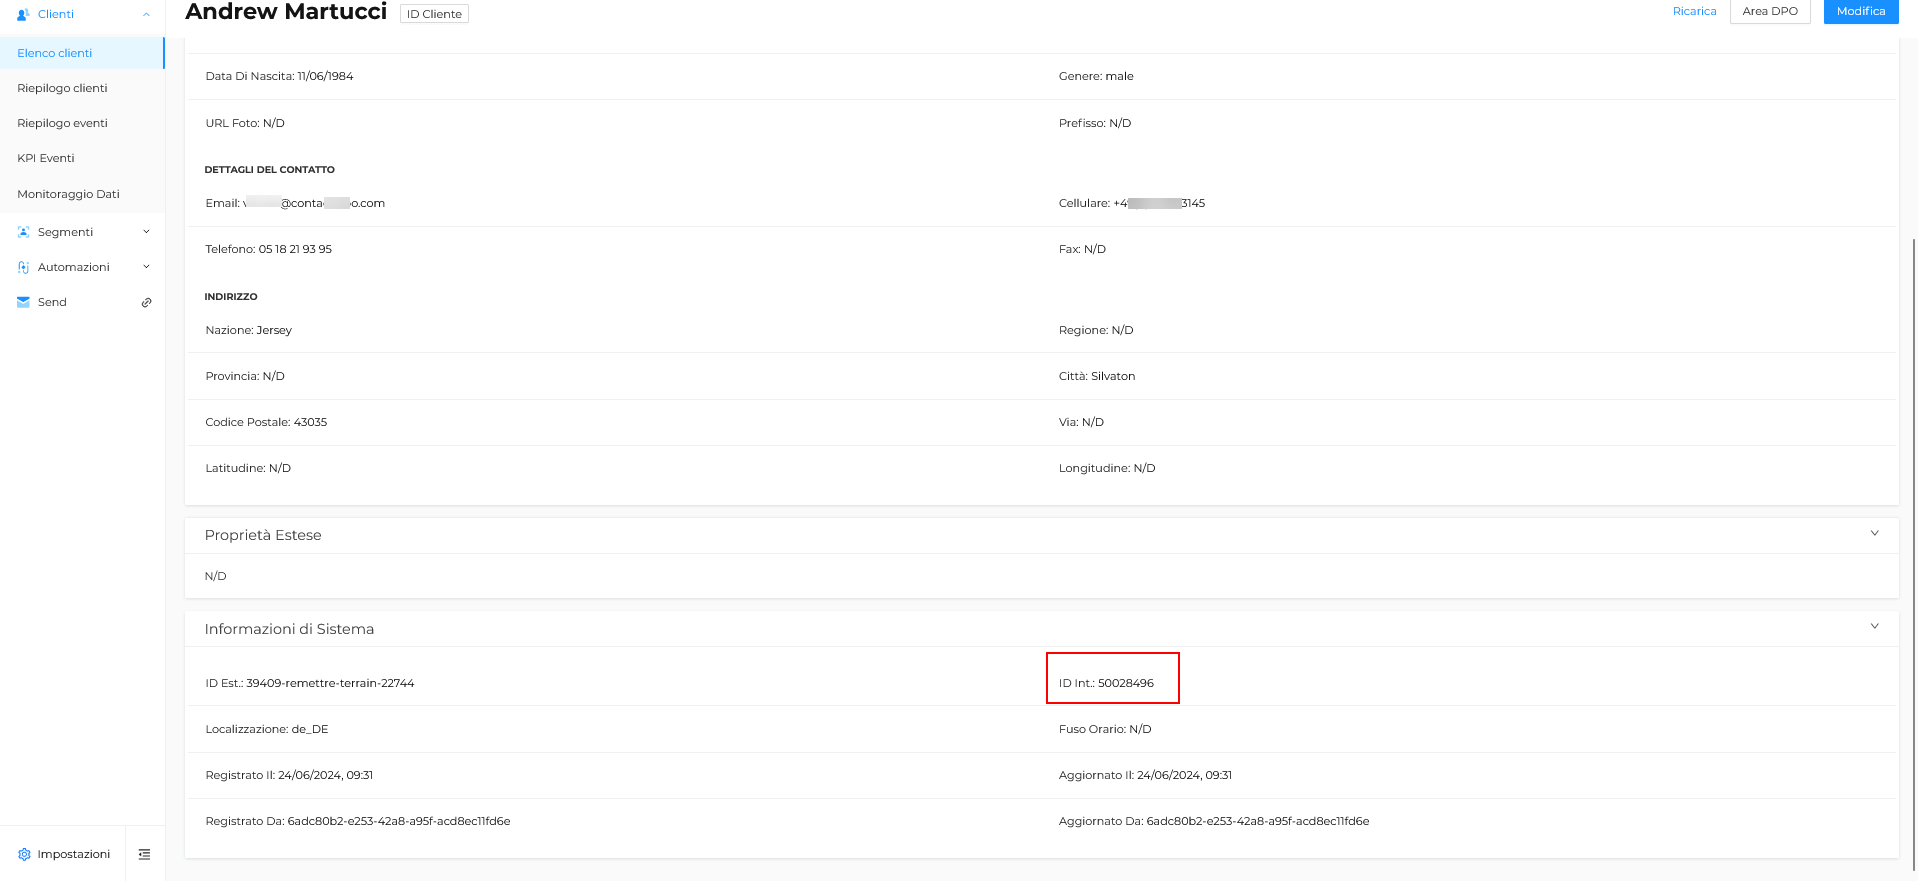
Task: Open the Automazioni menu item
Action: (82, 267)
